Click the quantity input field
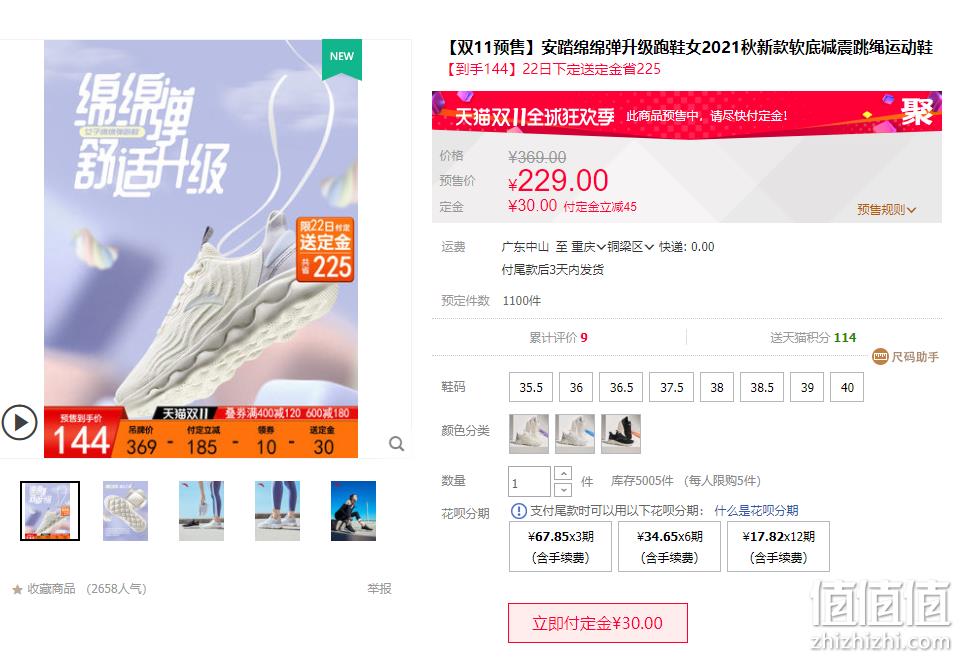The width and height of the screenshot is (960, 659). [x=529, y=481]
